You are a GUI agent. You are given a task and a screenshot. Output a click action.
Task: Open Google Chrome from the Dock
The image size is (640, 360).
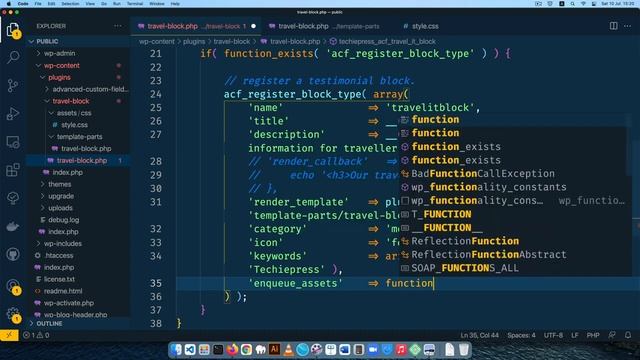[246, 349]
